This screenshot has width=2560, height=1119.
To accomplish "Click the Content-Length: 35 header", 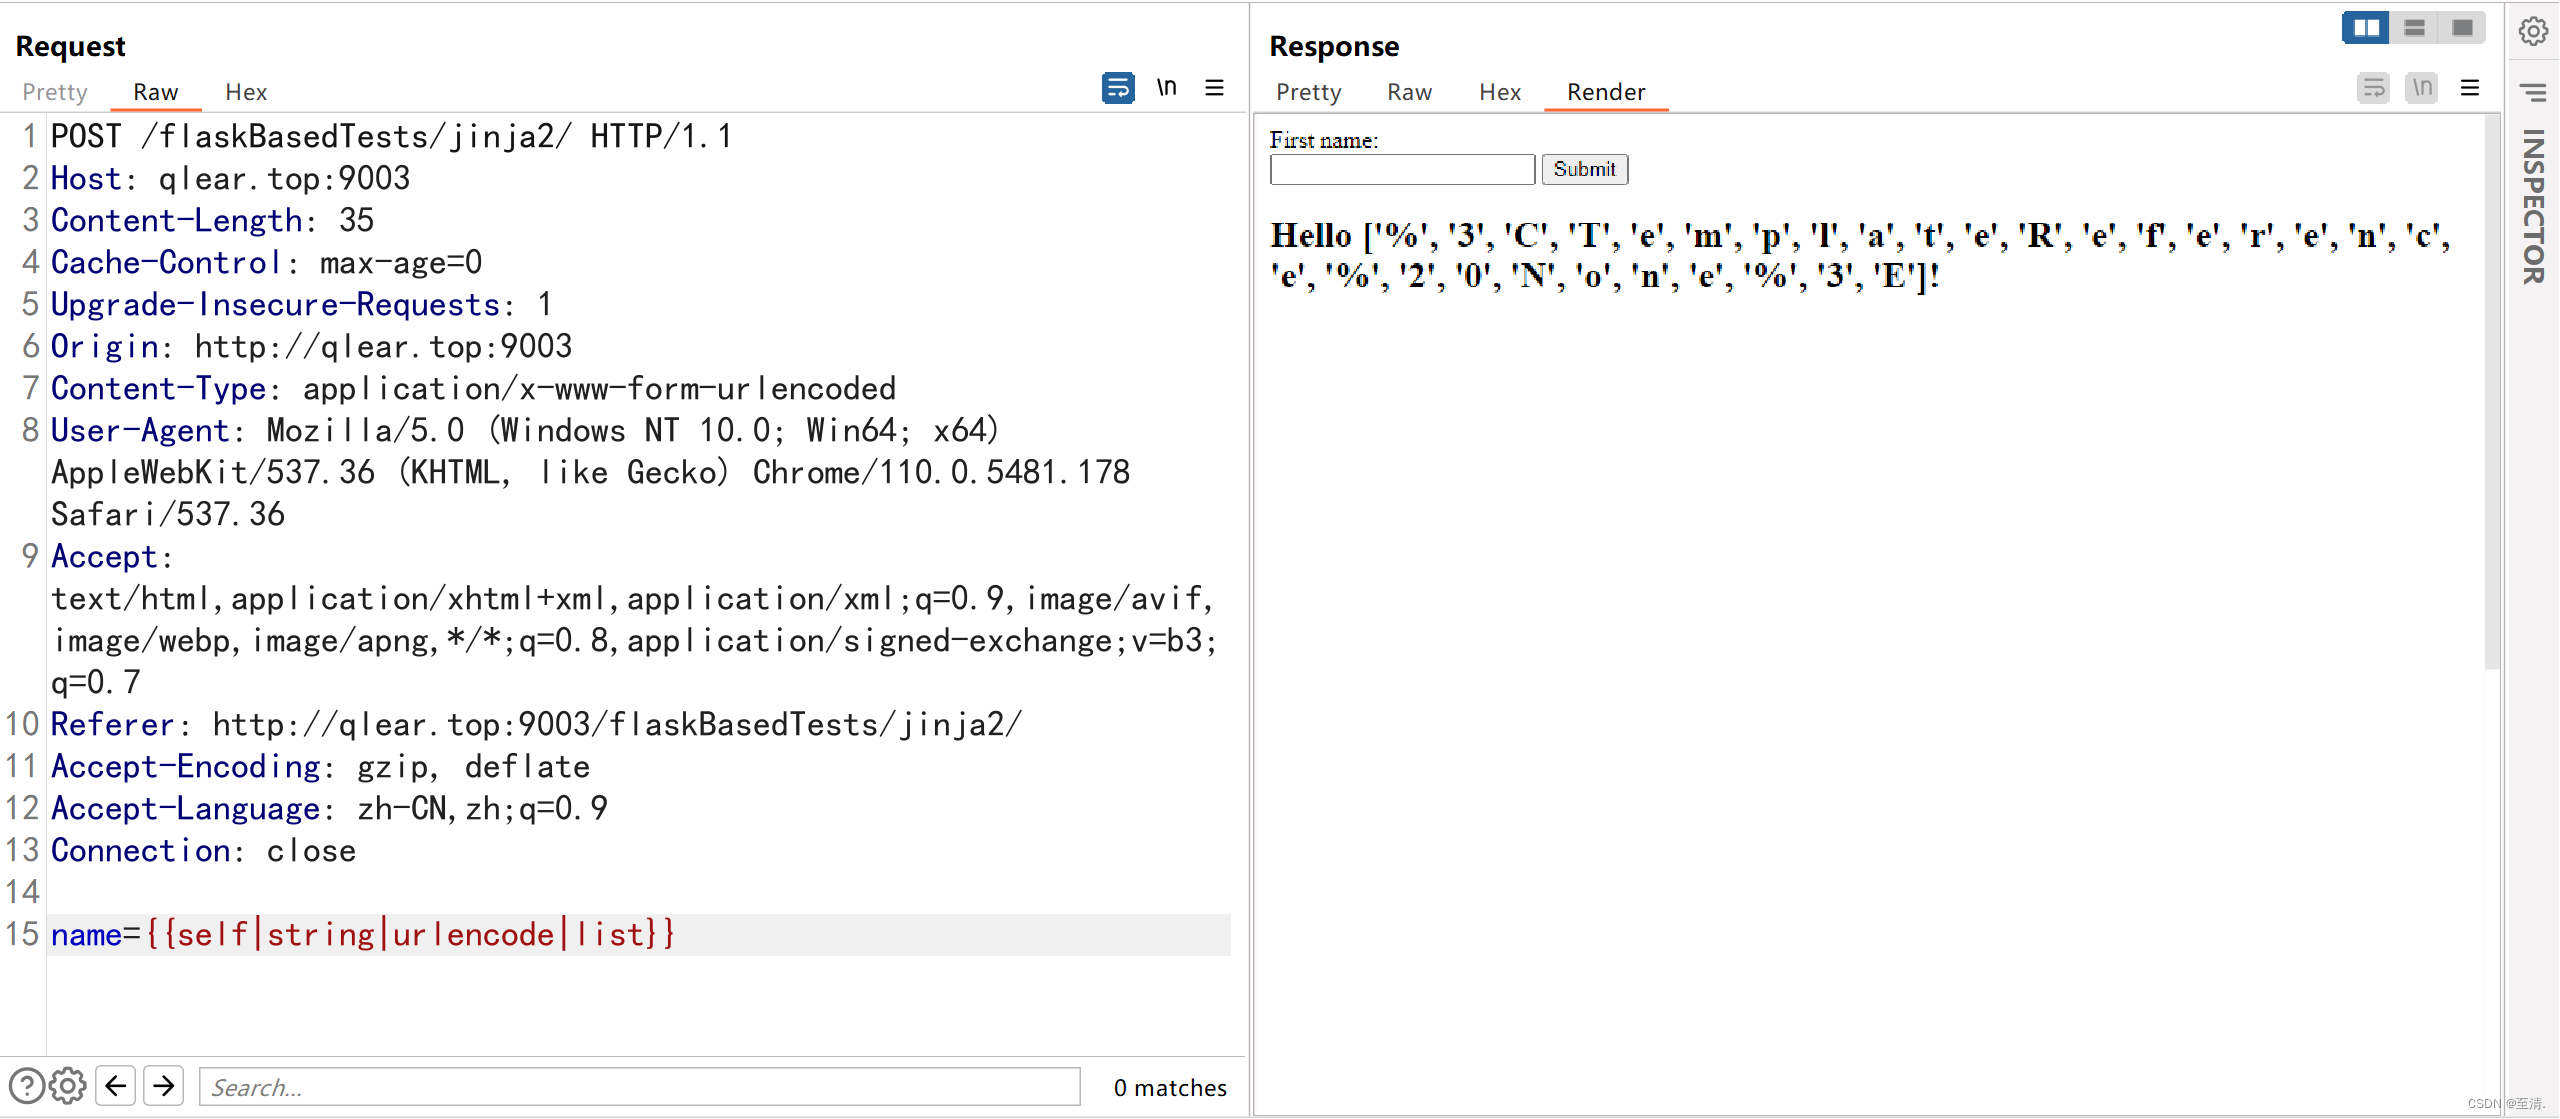I will tap(213, 220).
